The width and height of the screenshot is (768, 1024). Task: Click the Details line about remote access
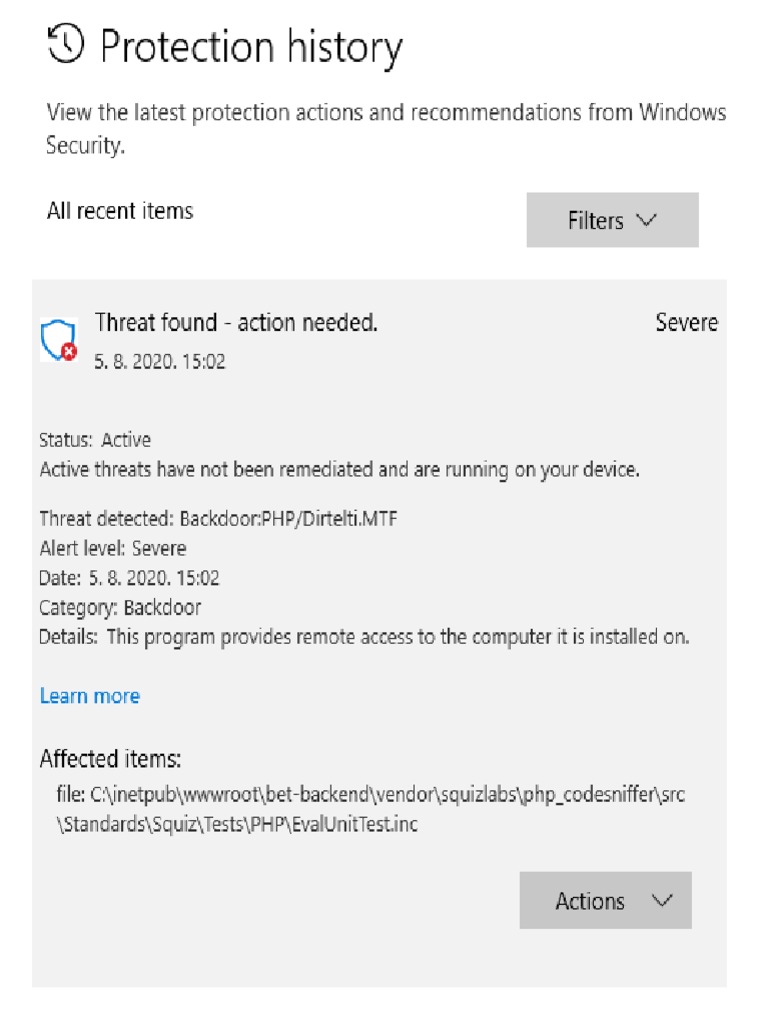click(364, 636)
